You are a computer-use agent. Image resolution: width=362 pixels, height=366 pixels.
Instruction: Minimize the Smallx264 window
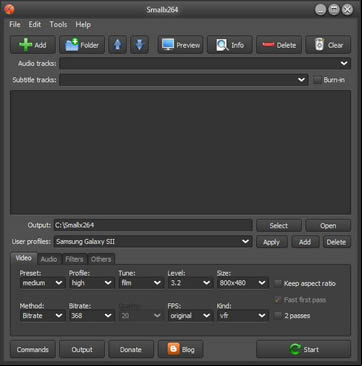pos(320,10)
